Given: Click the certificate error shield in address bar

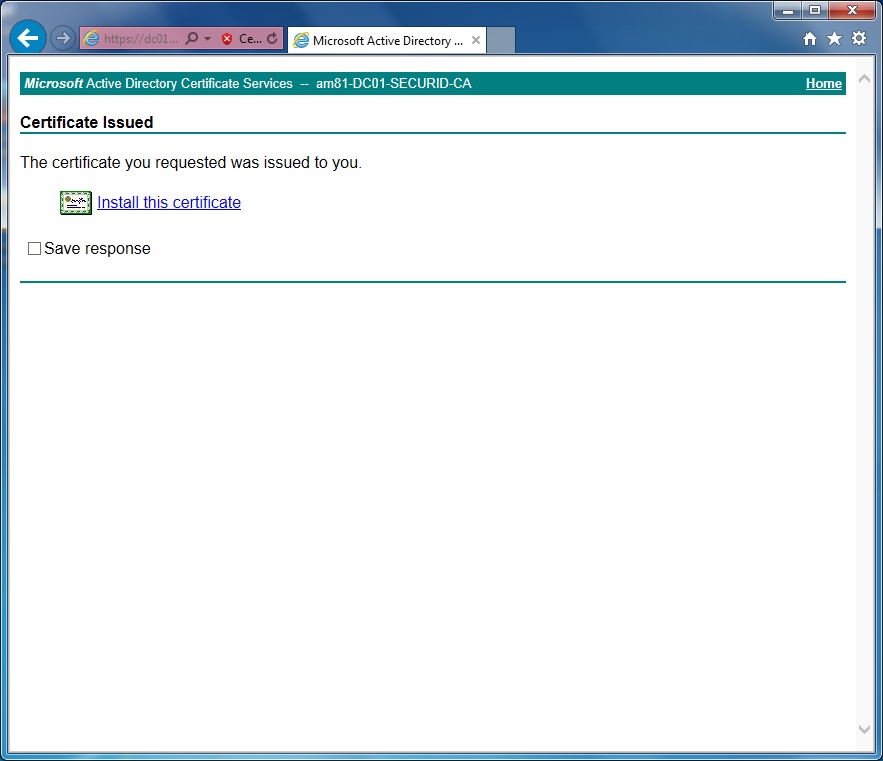Looking at the screenshot, I should (228, 37).
